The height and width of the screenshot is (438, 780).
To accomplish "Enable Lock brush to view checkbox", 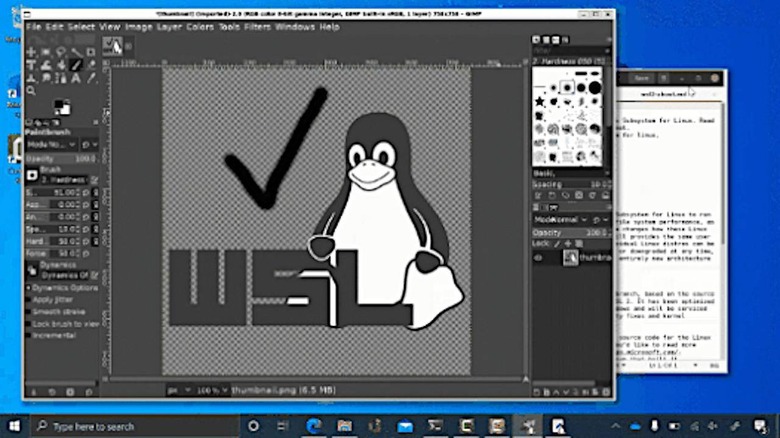I will coord(28,324).
